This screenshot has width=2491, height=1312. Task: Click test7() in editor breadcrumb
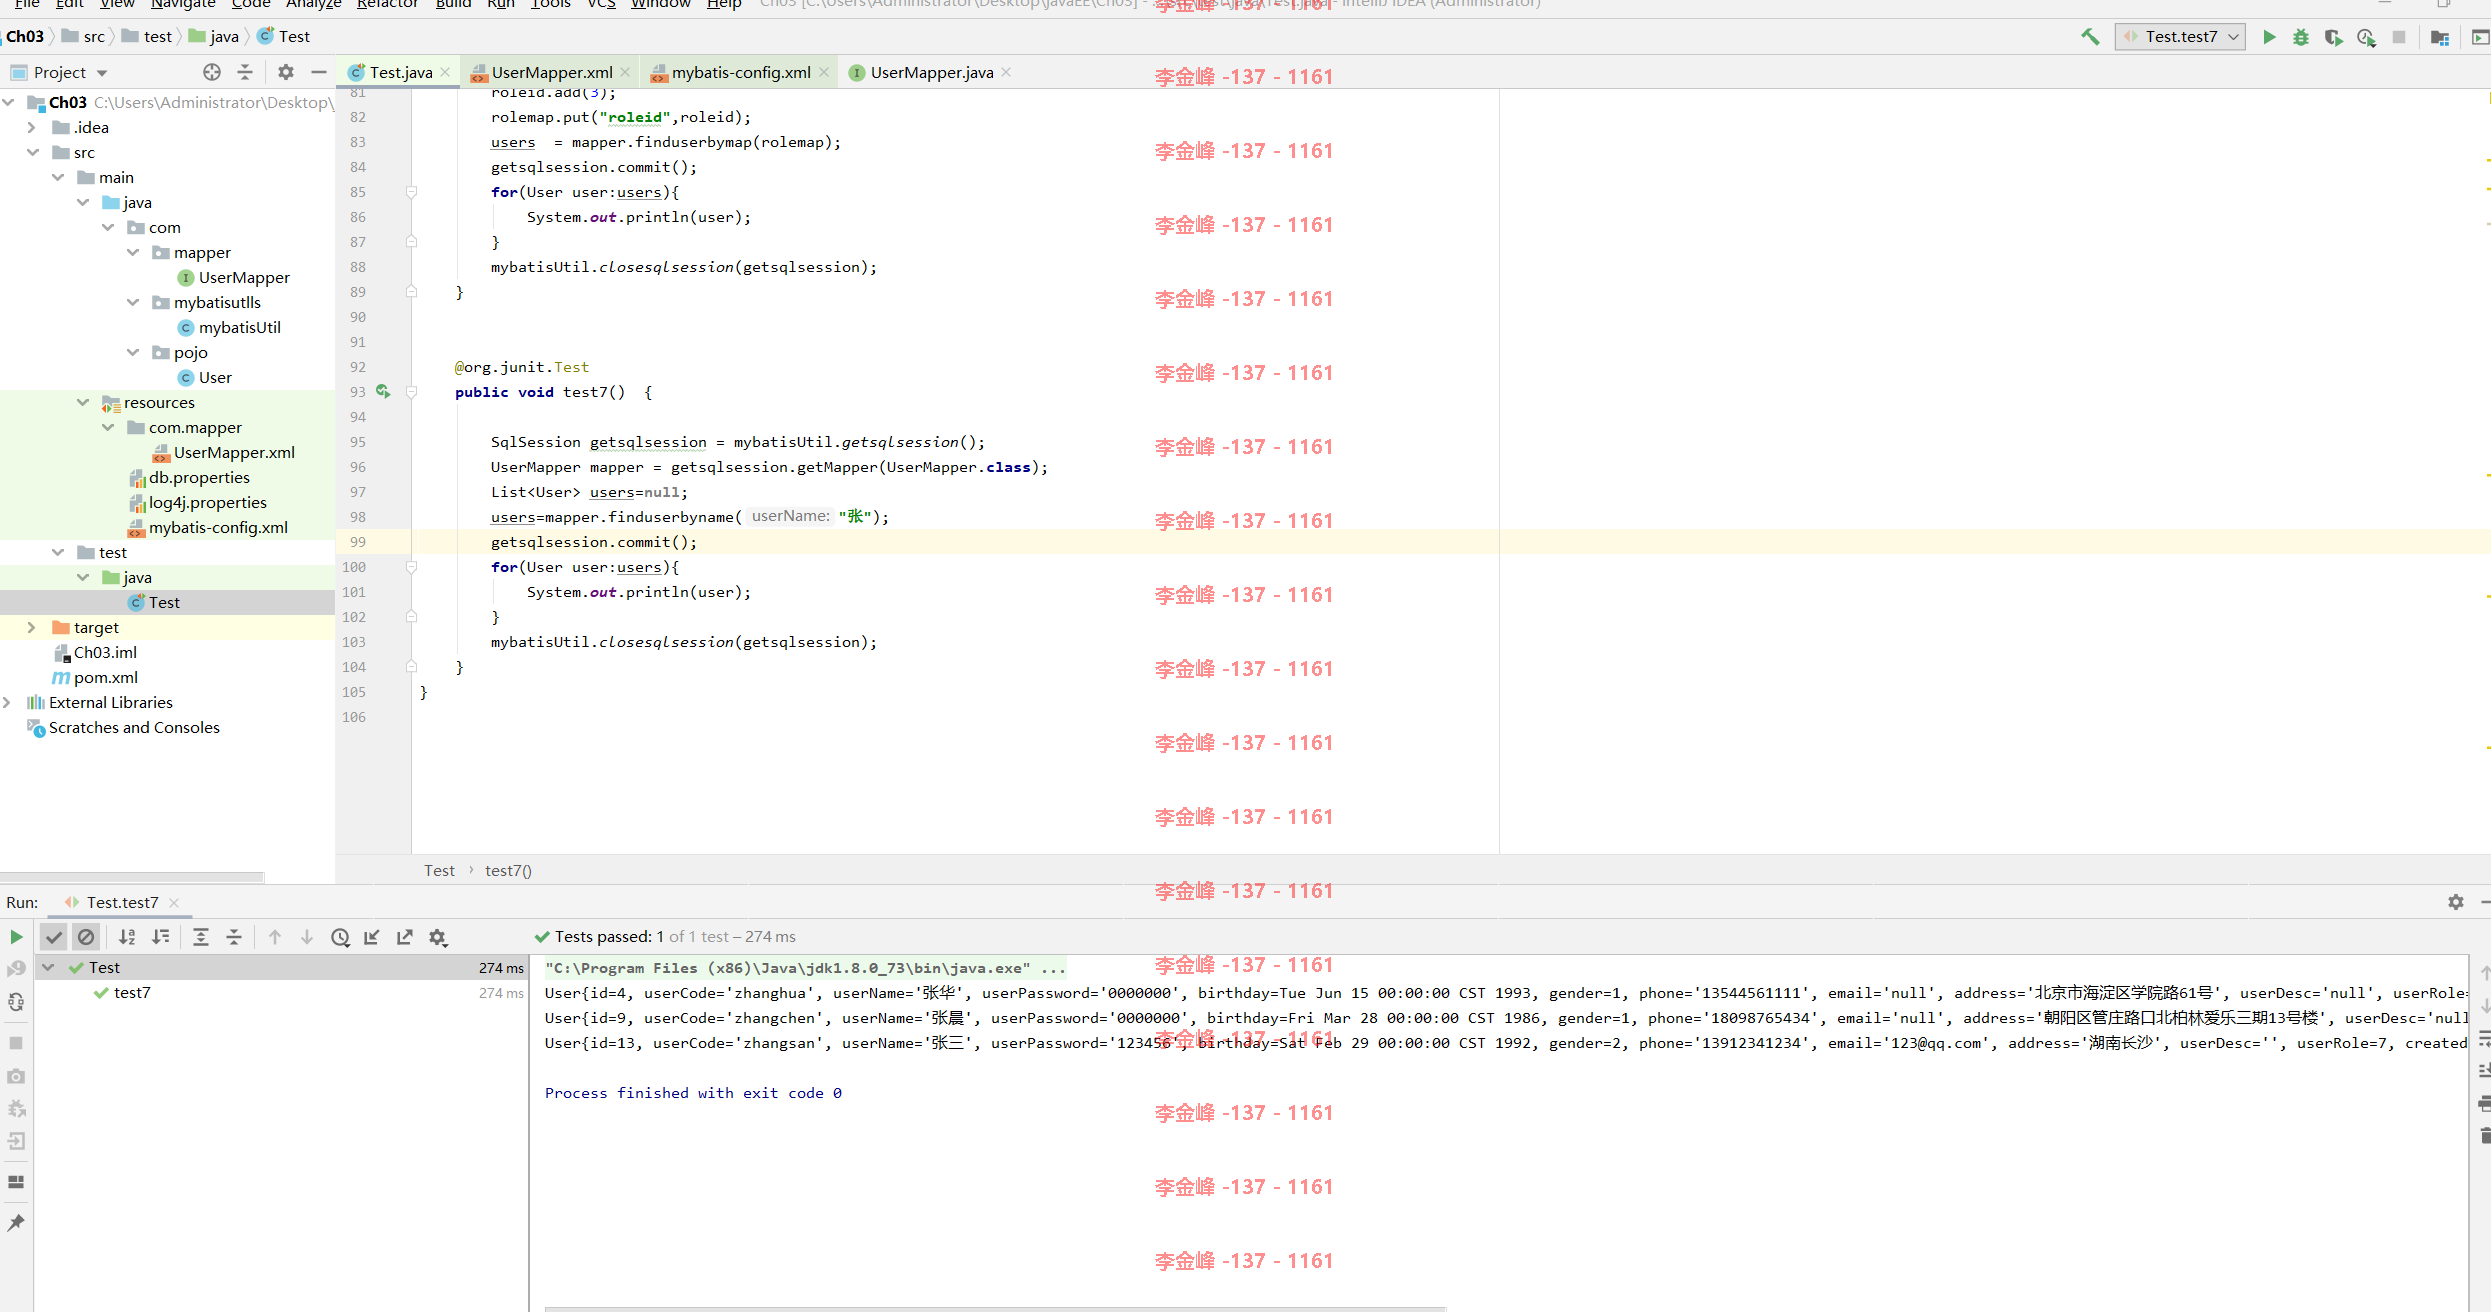pos(508,870)
